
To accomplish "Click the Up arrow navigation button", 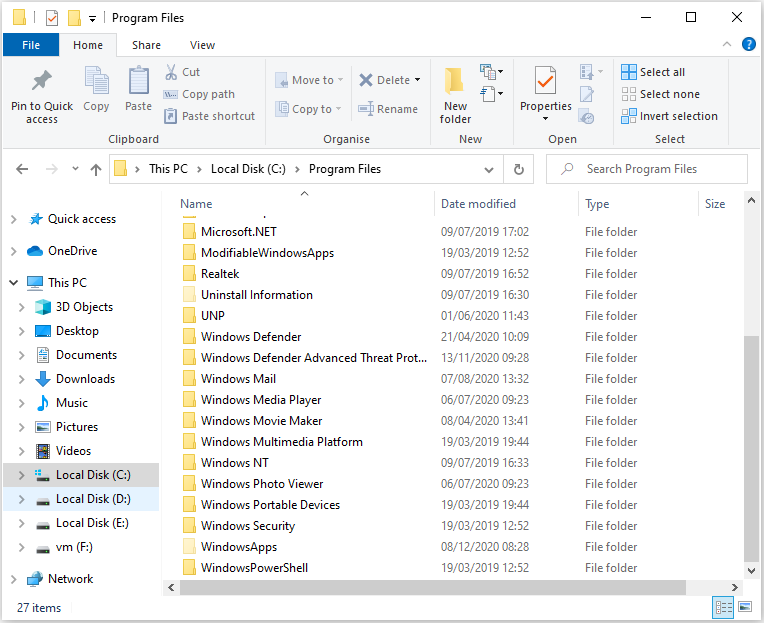I will tap(96, 169).
